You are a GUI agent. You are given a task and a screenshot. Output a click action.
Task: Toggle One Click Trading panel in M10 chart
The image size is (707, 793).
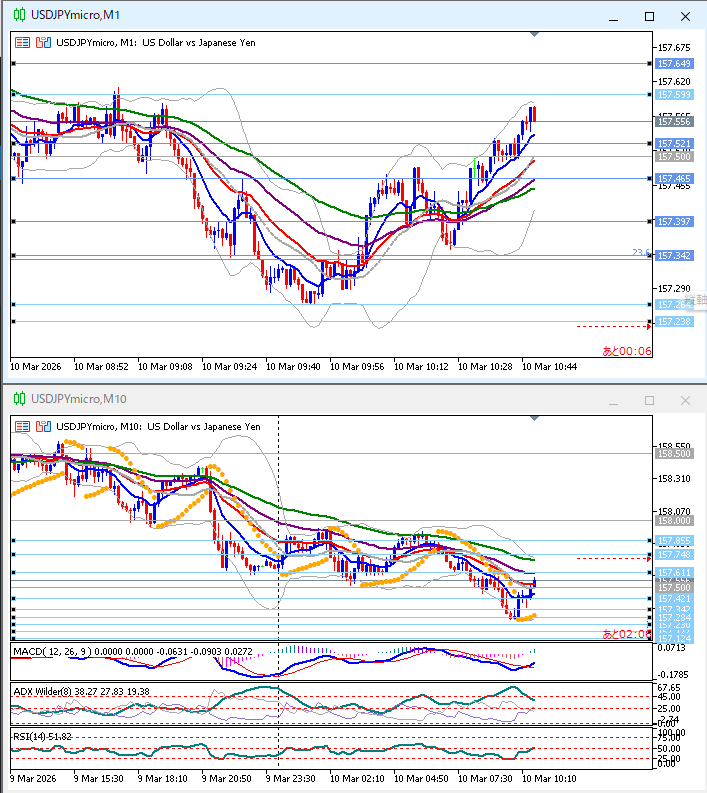pos(22,426)
